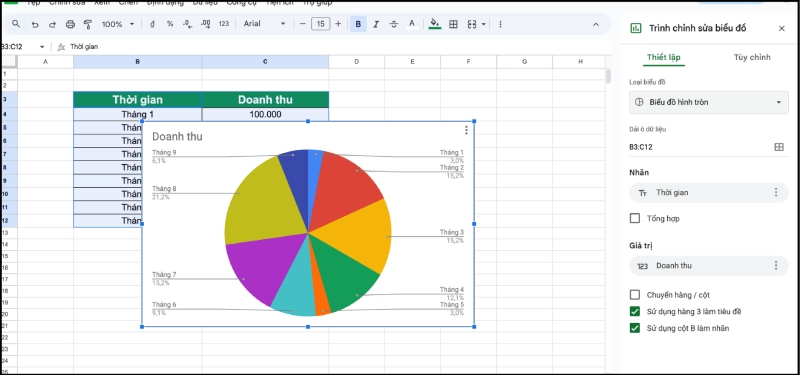Image resolution: width=800 pixels, height=375 pixels.
Task: Format selection as currency (đ)
Action: click(x=152, y=24)
